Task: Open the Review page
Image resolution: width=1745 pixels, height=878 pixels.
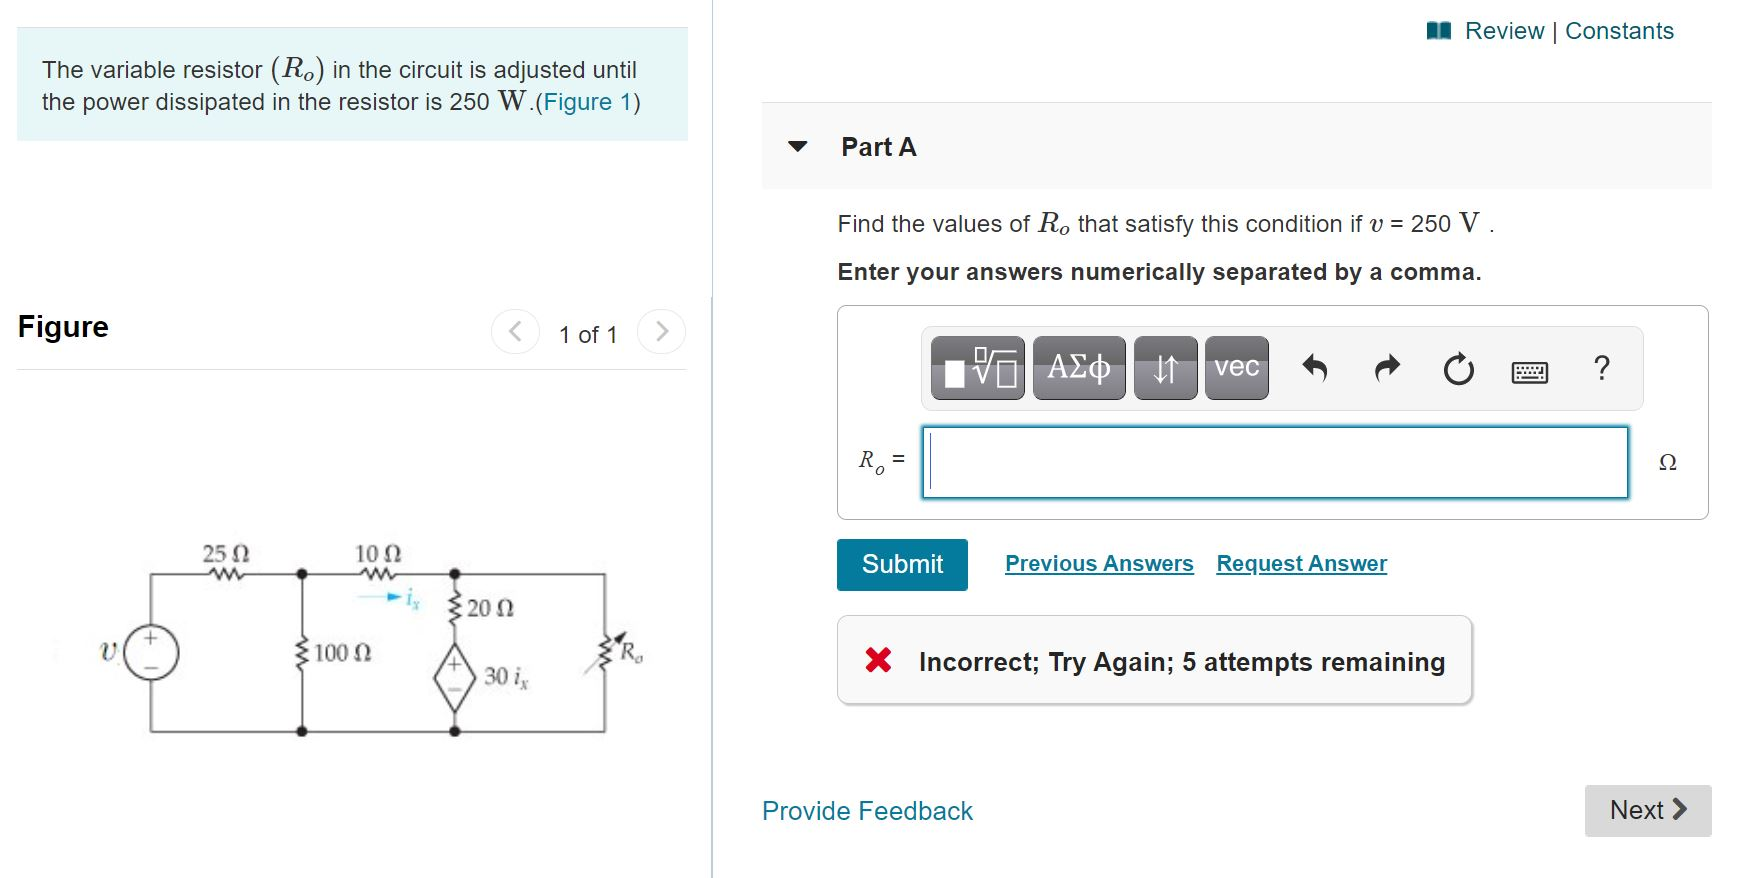Action: [x=1504, y=30]
